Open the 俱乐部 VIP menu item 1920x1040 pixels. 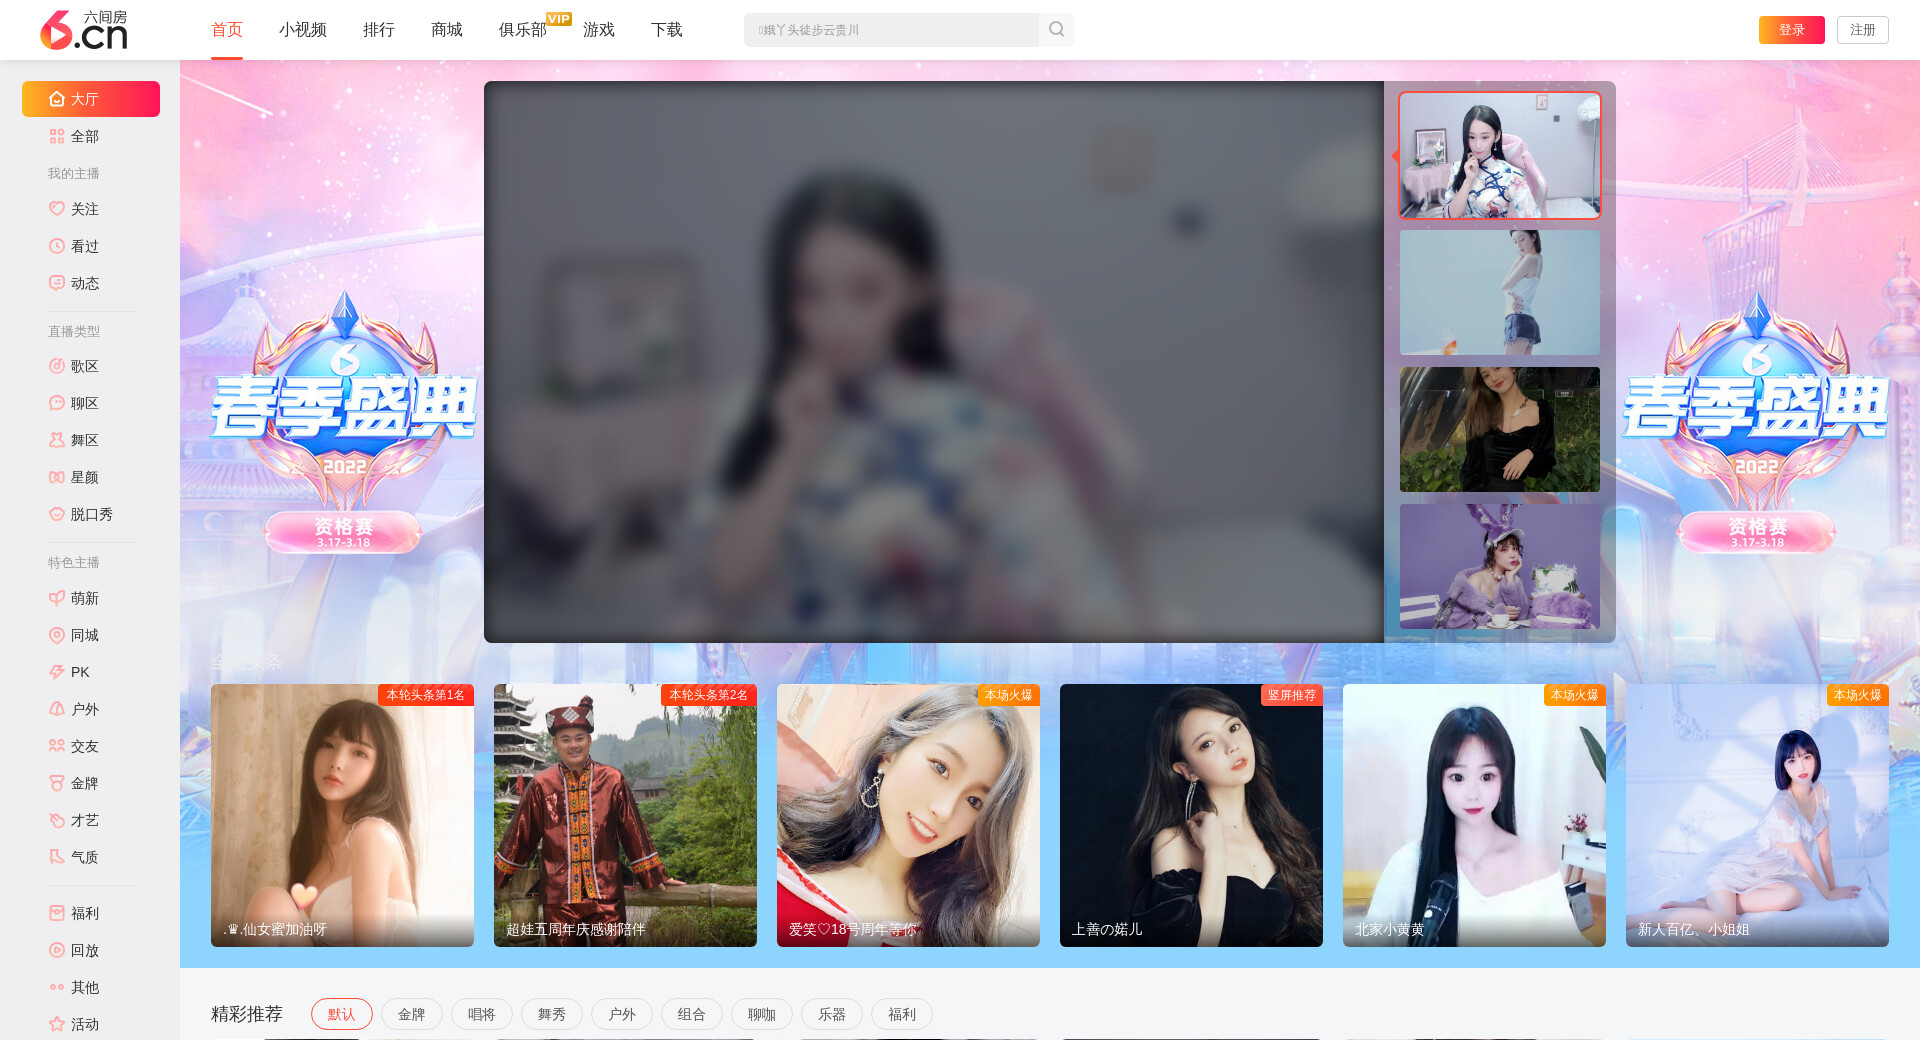(x=522, y=30)
